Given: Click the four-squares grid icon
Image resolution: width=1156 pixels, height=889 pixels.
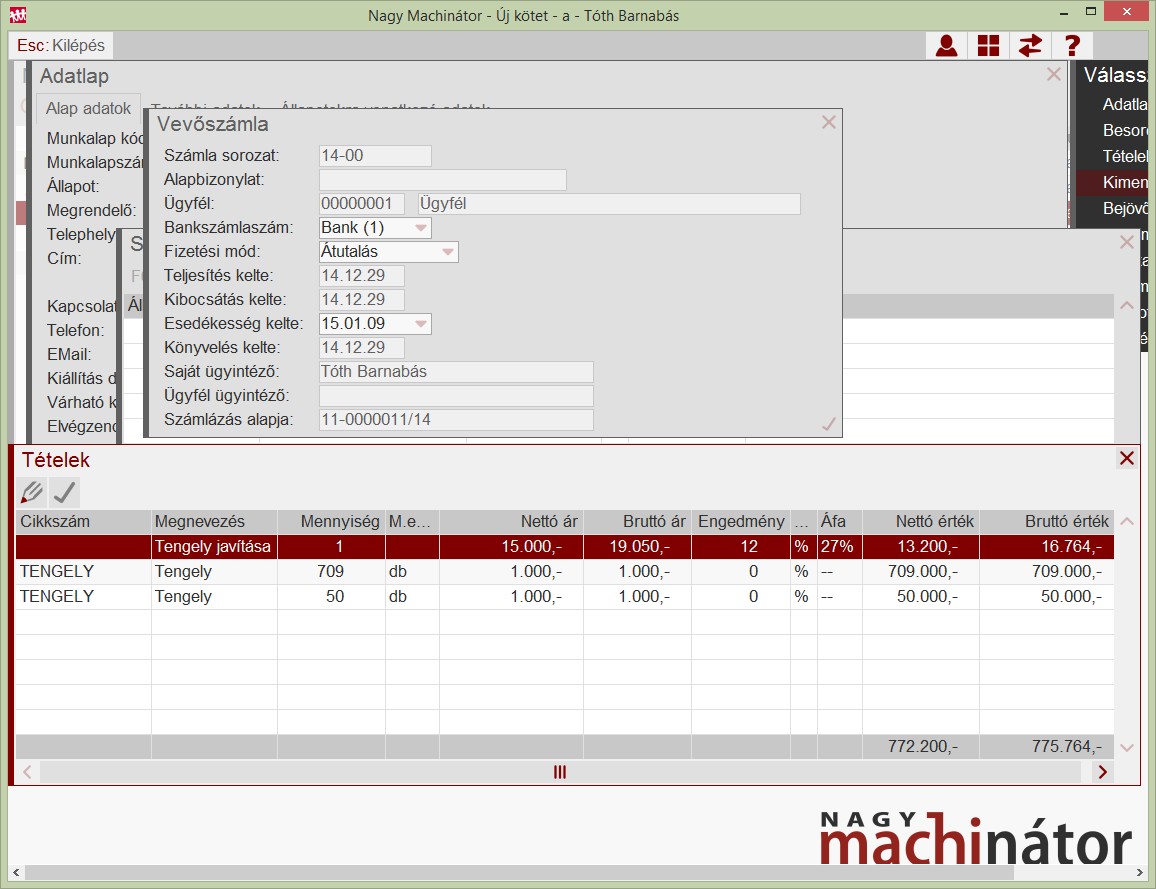Looking at the screenshot, I should pyautogui.click(x=988, y=46).
